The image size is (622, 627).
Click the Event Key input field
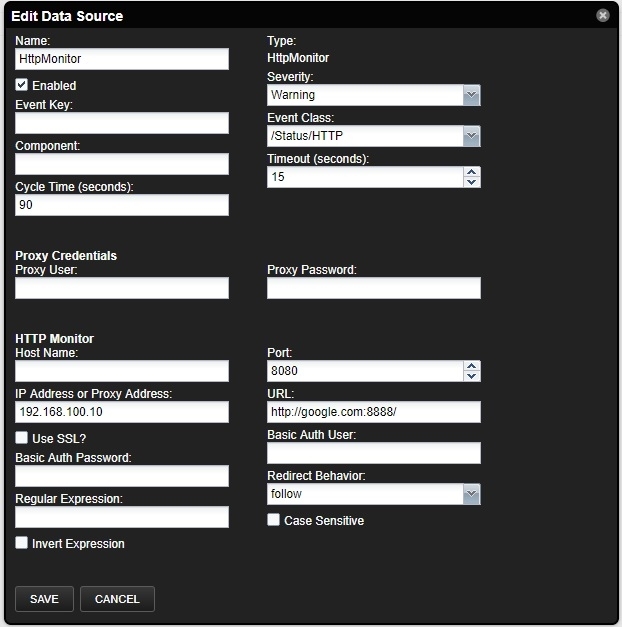122,123
